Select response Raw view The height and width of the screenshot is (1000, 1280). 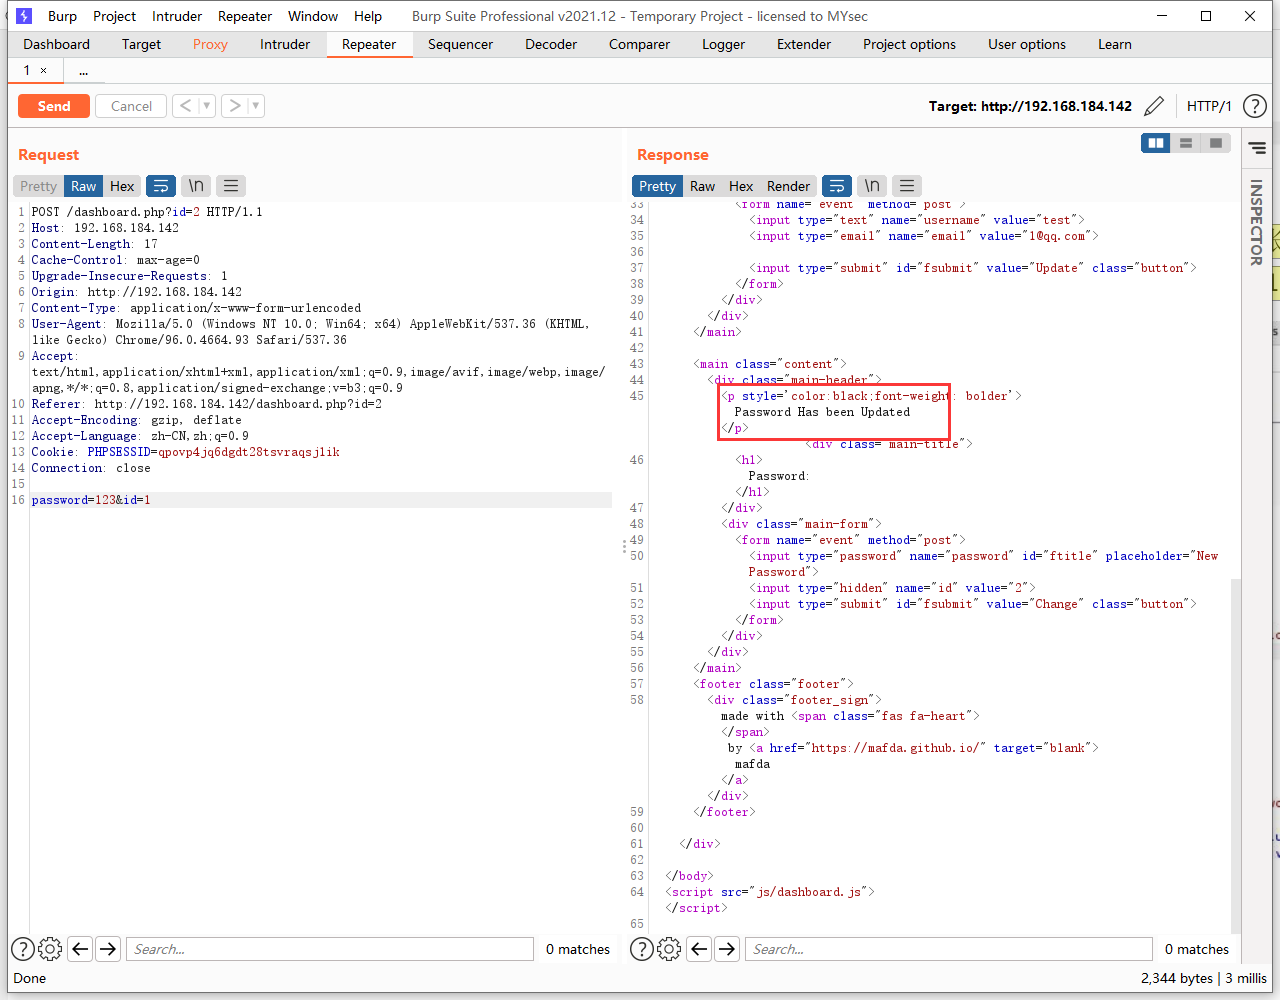pyautogui.click(x=703, y=186)
